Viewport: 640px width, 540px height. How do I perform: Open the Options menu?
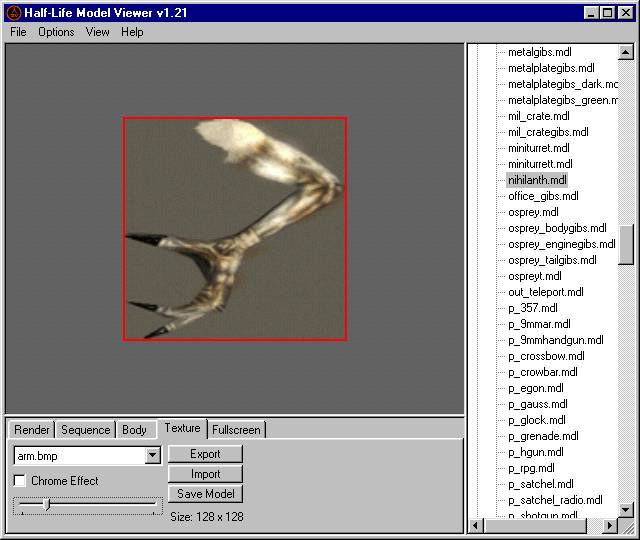point(56,32)
